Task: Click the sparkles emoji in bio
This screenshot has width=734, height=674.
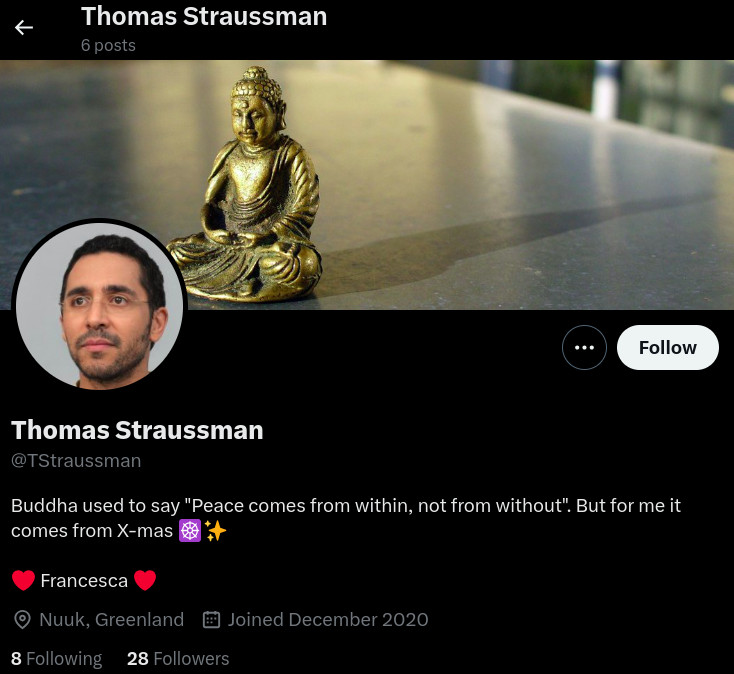Action: [215, 531]
